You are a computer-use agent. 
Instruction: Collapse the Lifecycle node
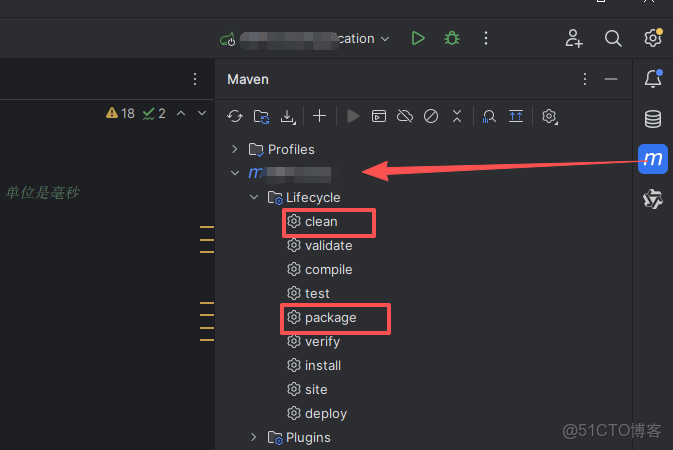tap(254, 197)
